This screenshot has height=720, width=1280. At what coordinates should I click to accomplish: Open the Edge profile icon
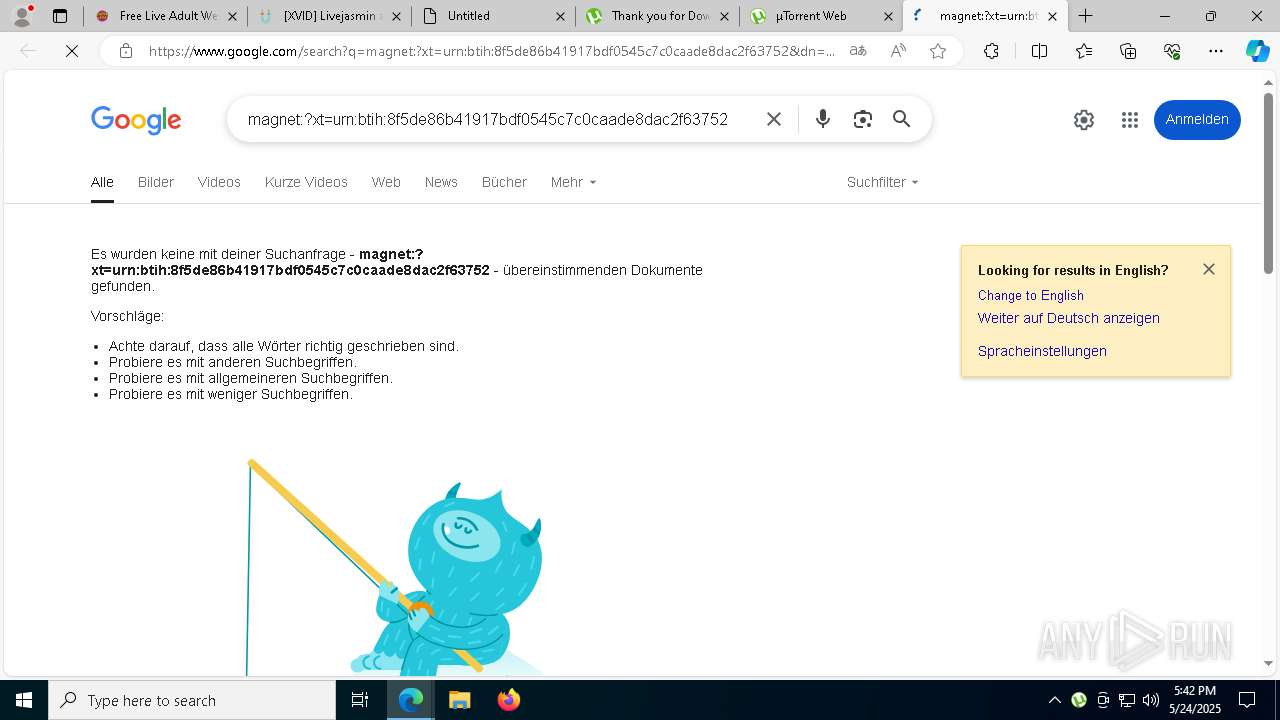click(x=22, y=16)
